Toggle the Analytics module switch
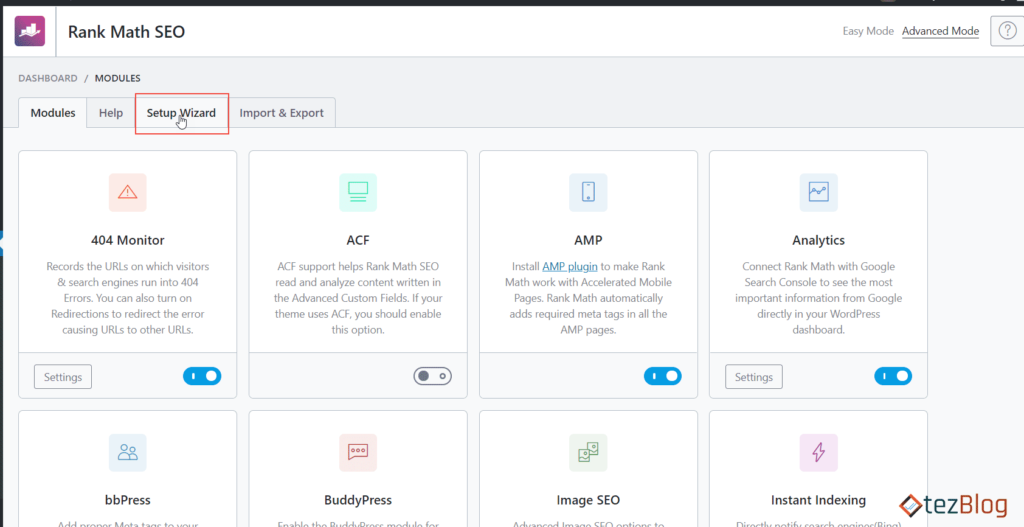Screen dimensions: 1024x527 coord(893,376)
